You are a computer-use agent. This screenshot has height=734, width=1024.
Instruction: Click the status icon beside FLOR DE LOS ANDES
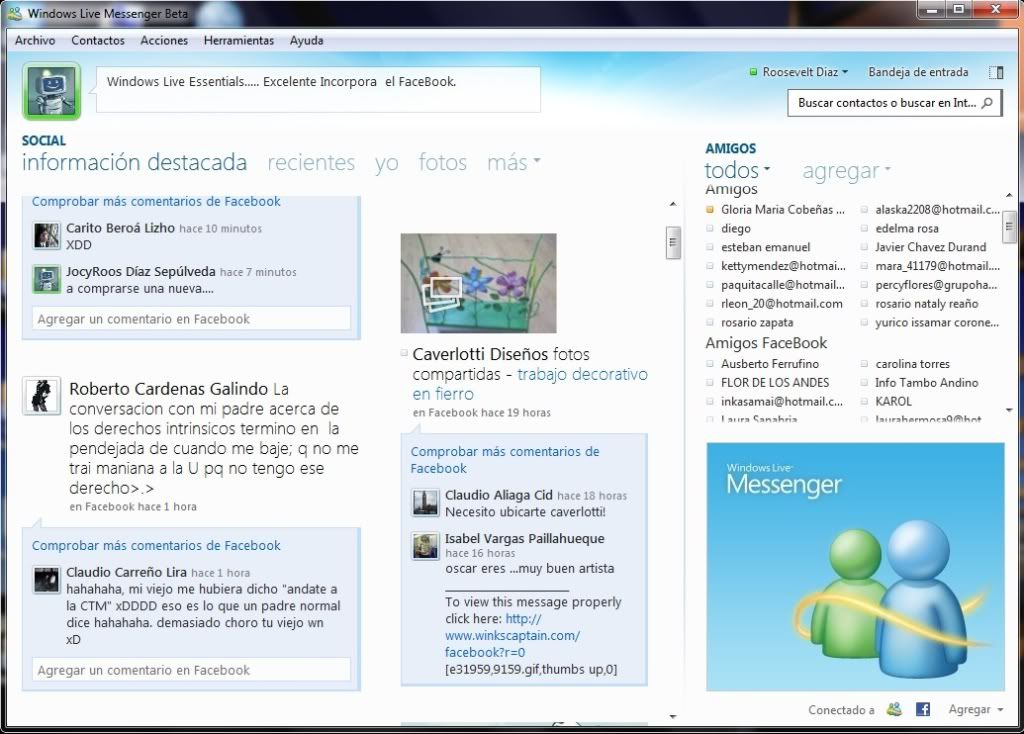[x=710, y=383]
